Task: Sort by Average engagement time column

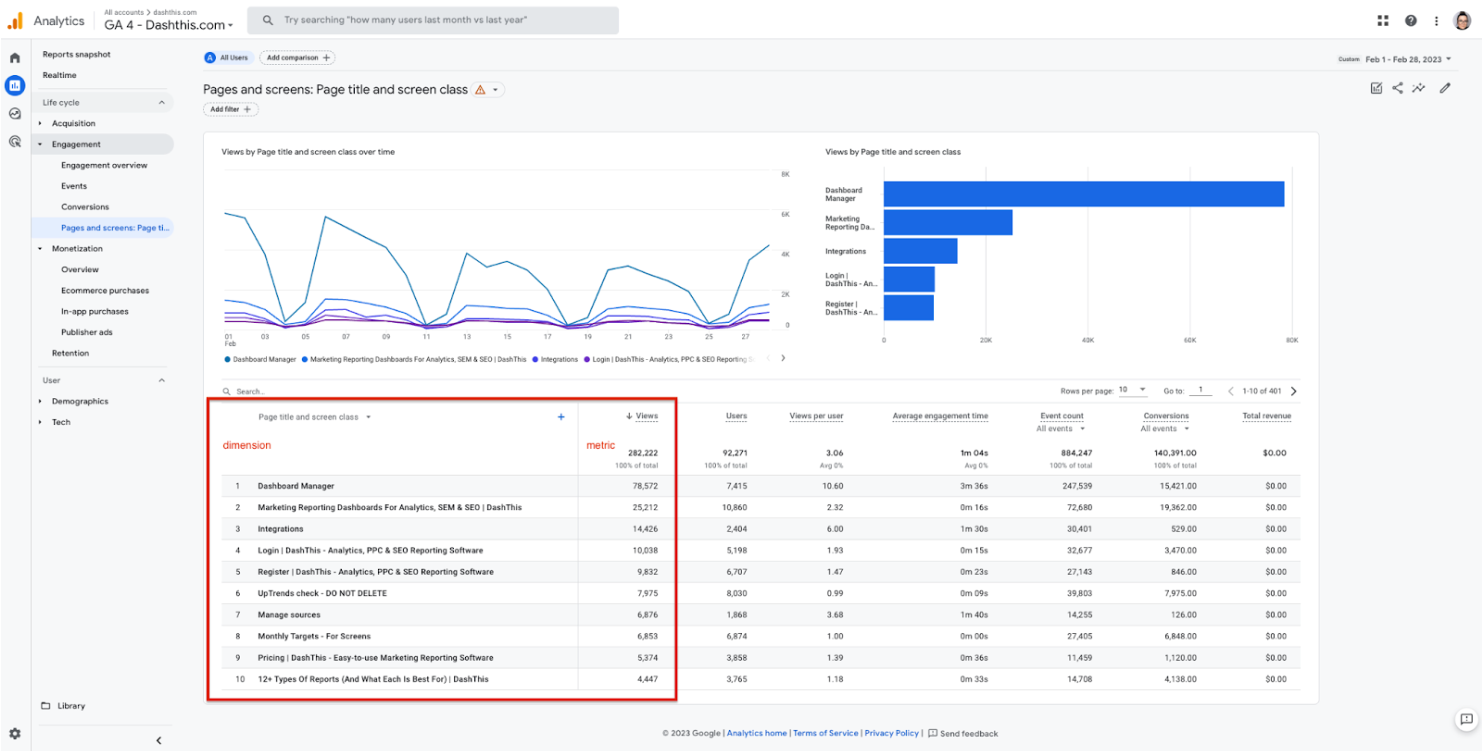Action: (940, 417)
